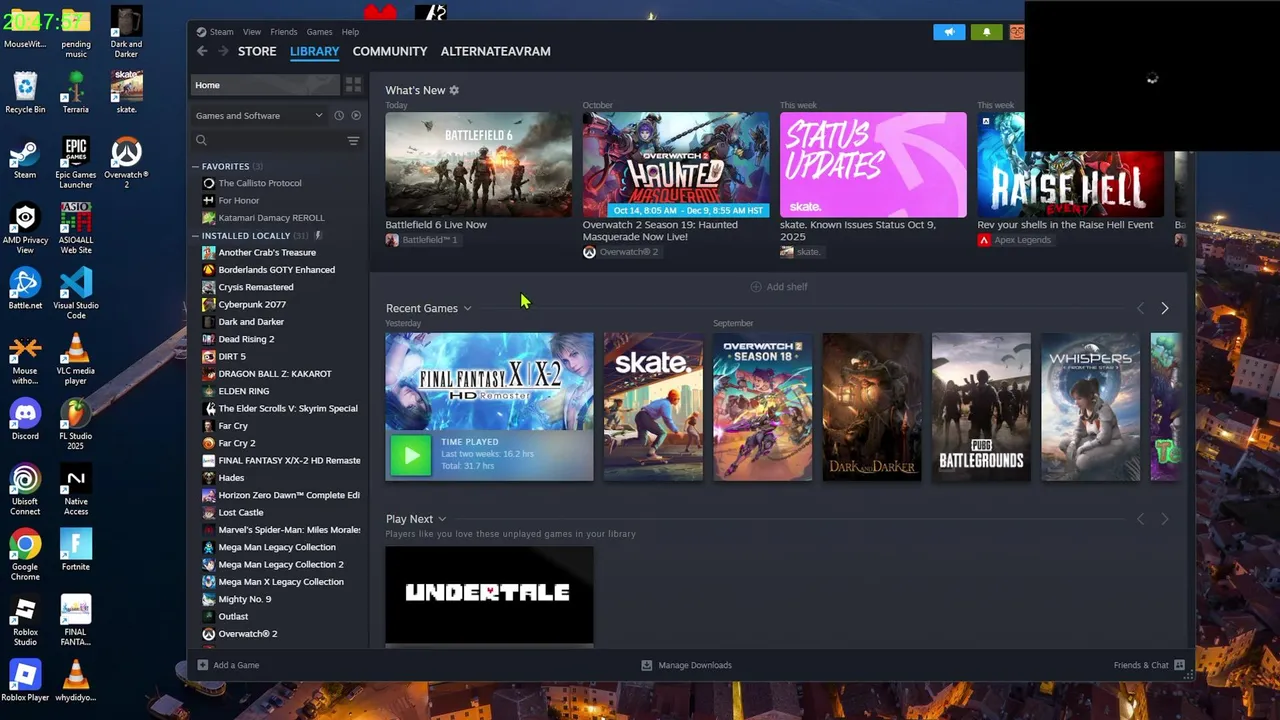This screenshot has width=1280, height=720.
Task: Open Fortnite desktop shortcut
Action: [76, 550]
